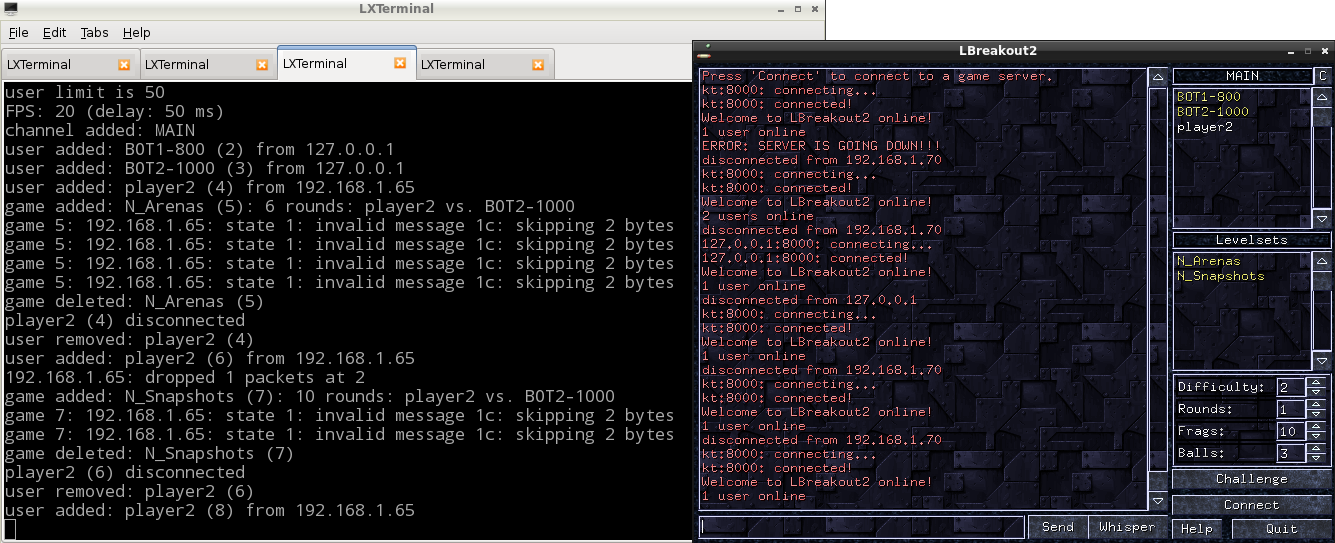Screen dimensions: 1335x543
Task: Click the Levelsets list scroll-up arrow
Action: tap(1322, 261)
